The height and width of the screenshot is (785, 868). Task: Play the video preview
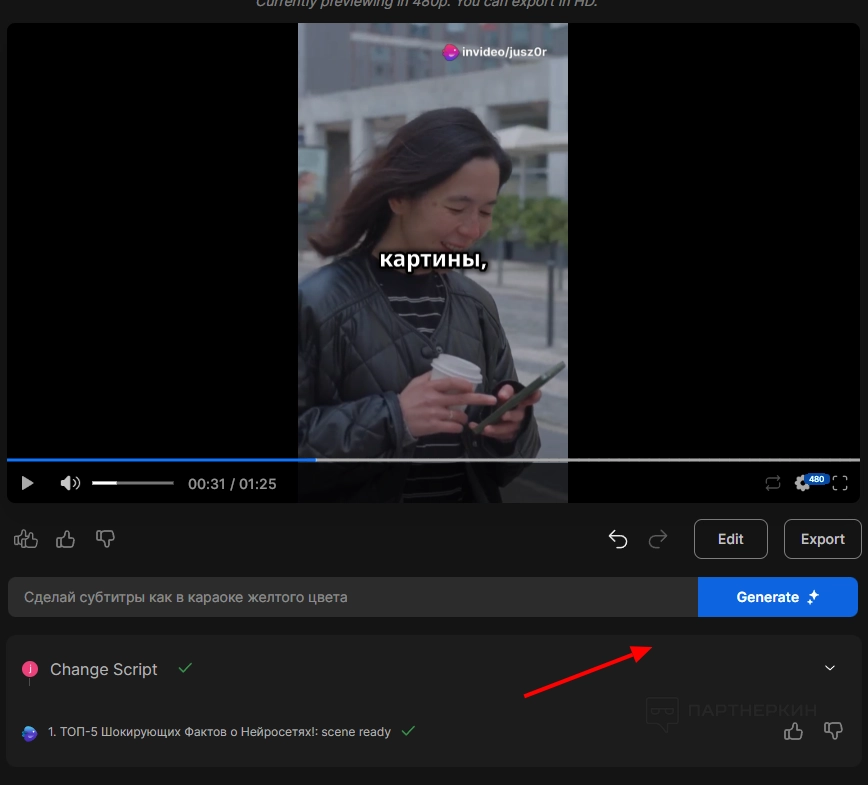pyautogui.click(x=27, y=483)
